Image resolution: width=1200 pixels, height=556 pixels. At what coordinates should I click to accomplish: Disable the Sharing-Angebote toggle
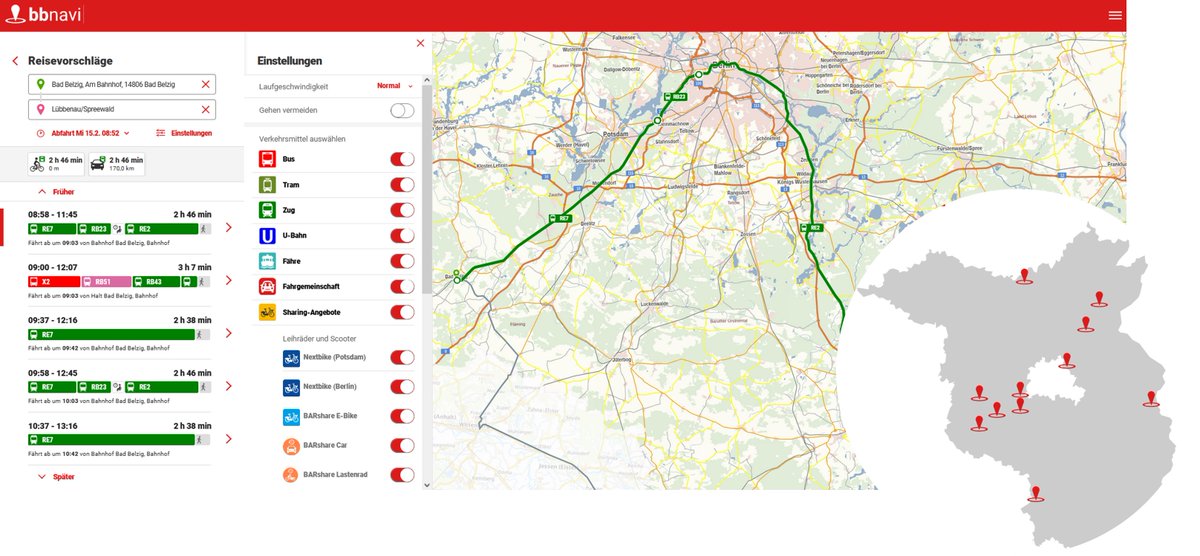402,312
